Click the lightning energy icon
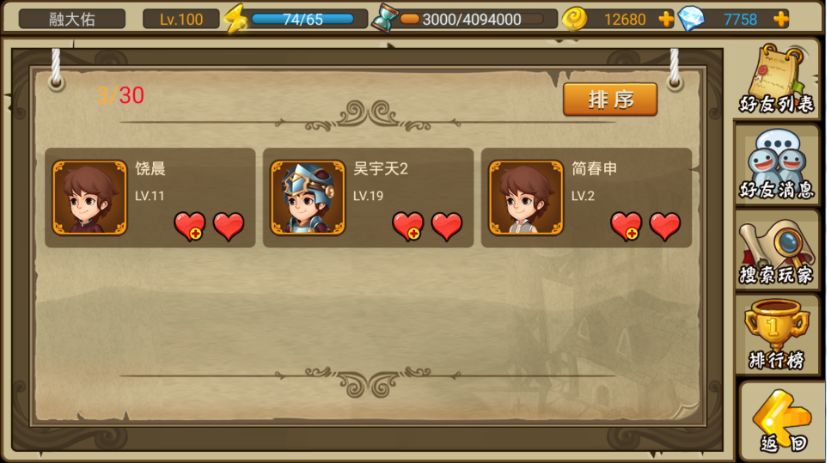The image size is (827, 463). tap(235, 19)
